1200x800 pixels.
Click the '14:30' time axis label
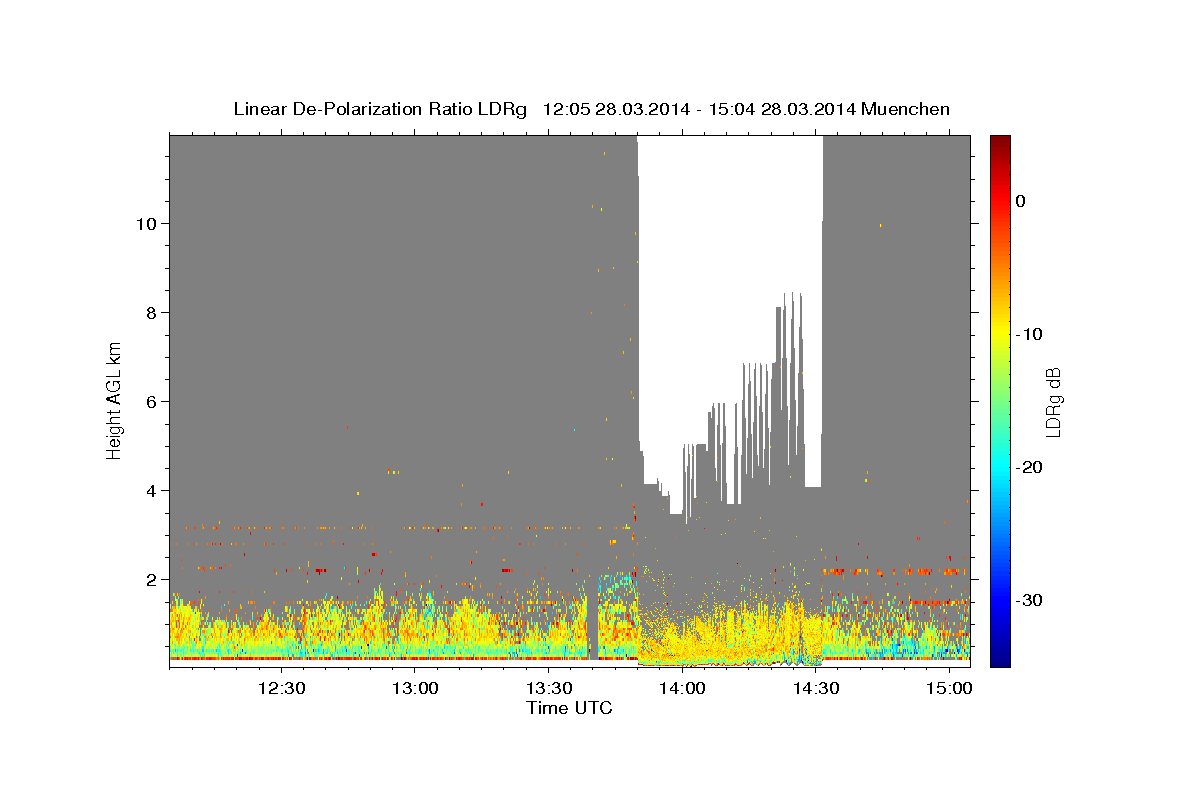click(816, 689)
